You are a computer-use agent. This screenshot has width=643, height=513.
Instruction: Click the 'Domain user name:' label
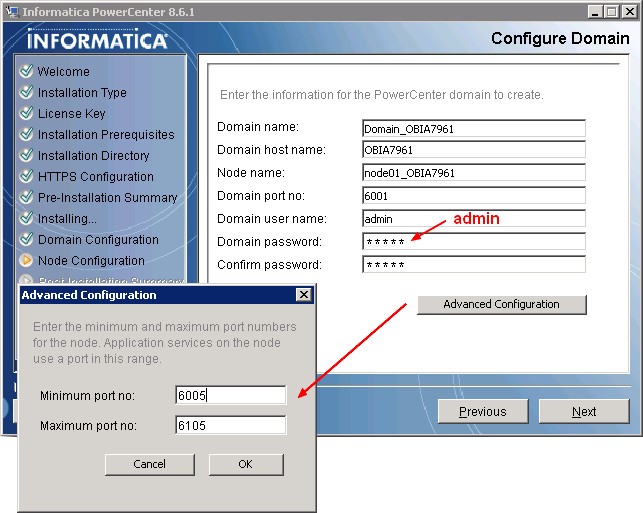[272, 219]
